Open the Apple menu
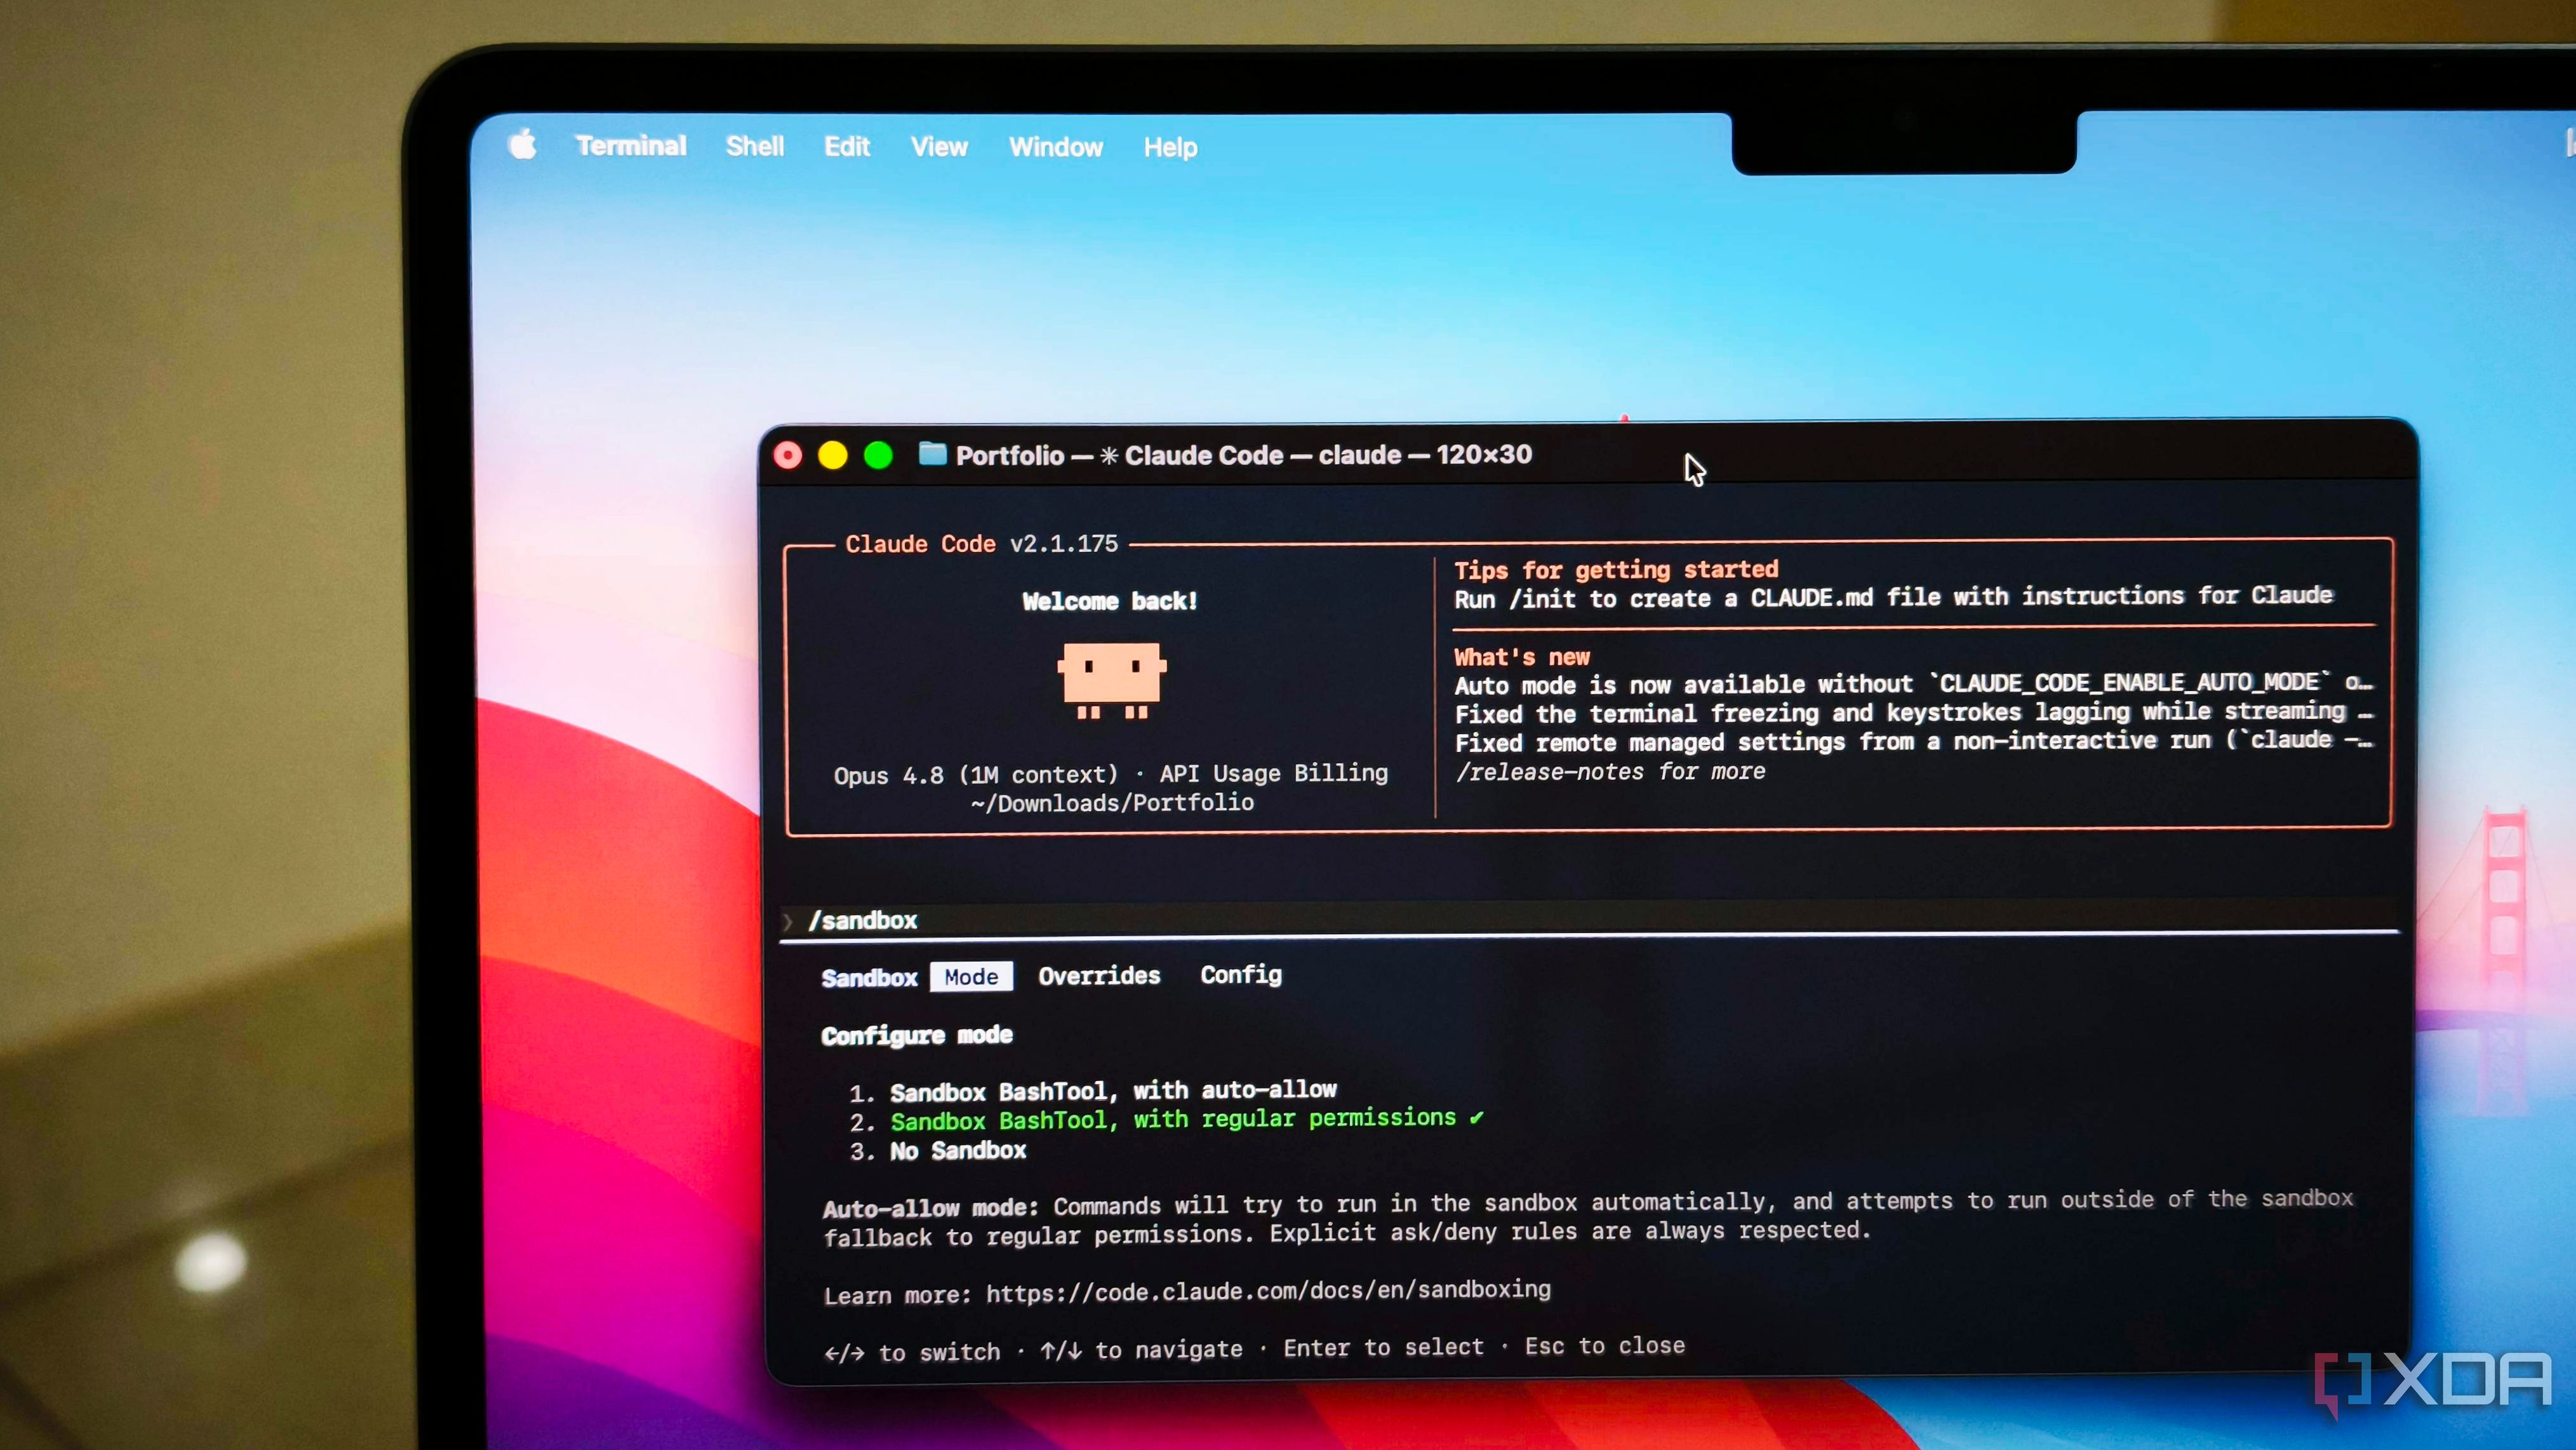This screenshot has width=2576, height=1450. pos(522,146)
